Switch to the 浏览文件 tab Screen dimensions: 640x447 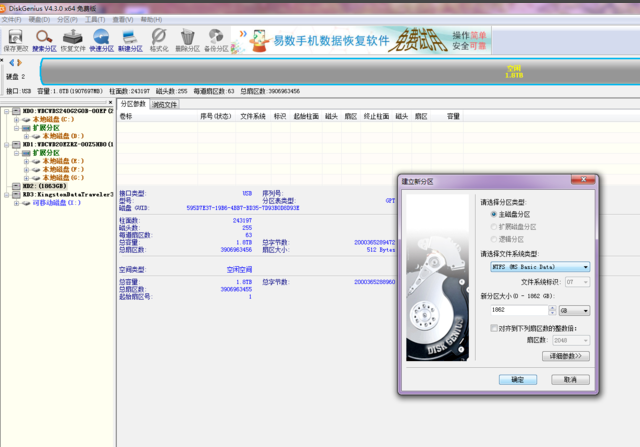(164, 105)
